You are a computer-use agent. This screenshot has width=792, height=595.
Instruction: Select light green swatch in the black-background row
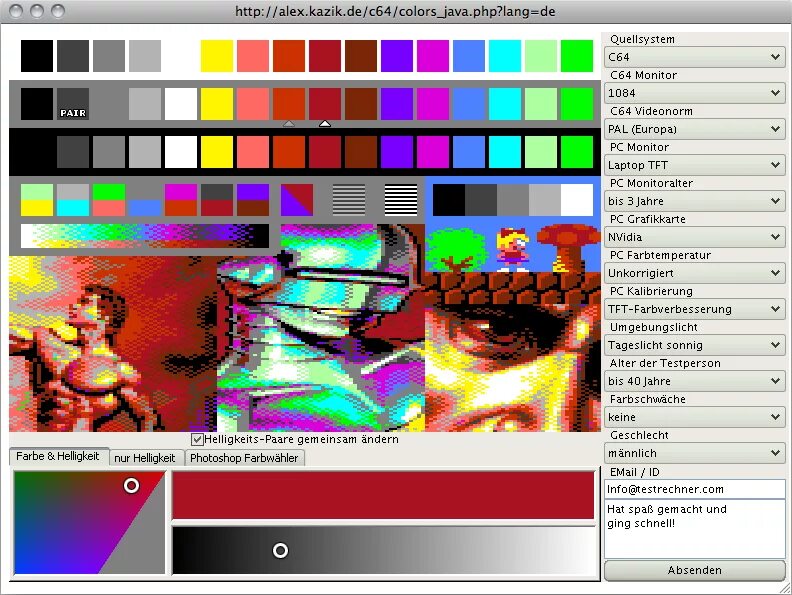541,152
